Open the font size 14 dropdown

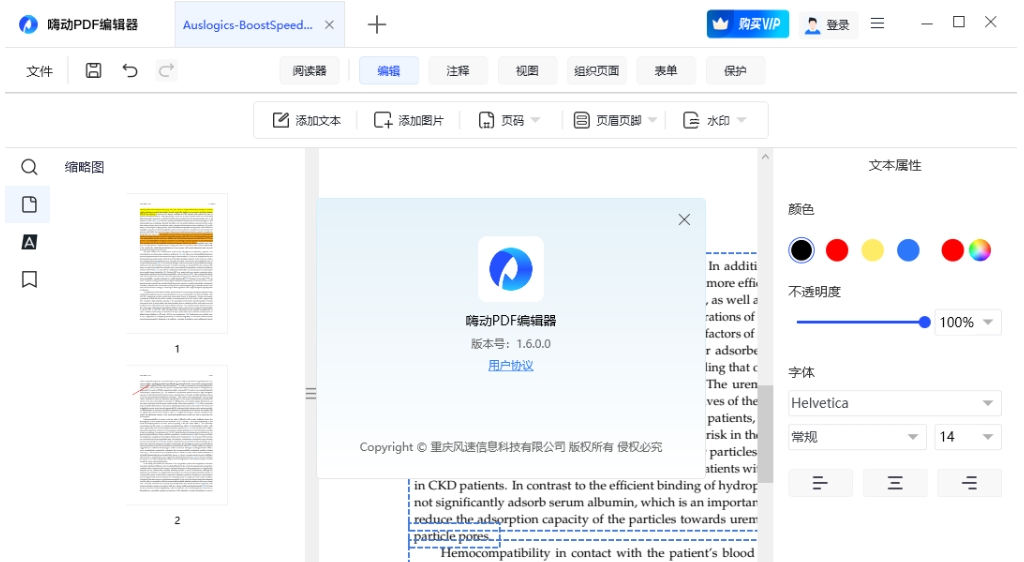coord(968,437)
